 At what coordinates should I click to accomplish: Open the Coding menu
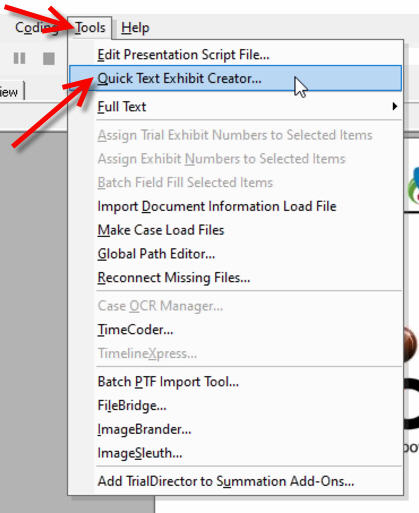coord(37,28)
